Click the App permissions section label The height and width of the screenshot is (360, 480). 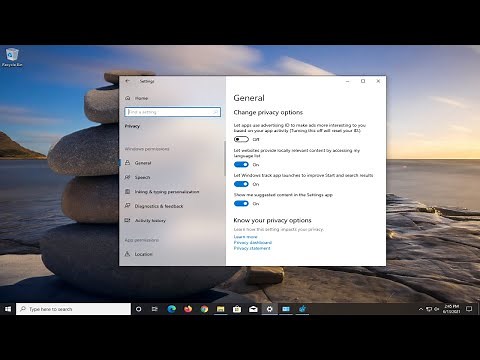click(x=142, y=240)
